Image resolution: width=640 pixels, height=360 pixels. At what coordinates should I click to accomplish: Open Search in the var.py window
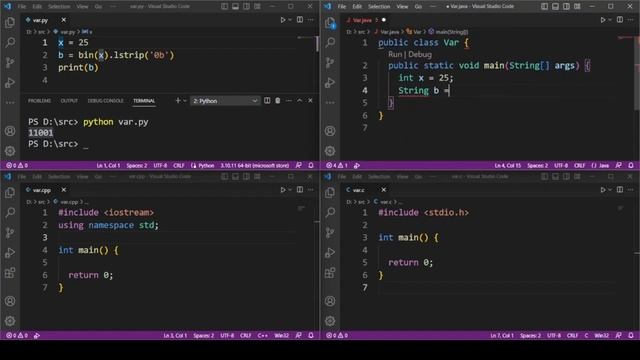point(10,42)
